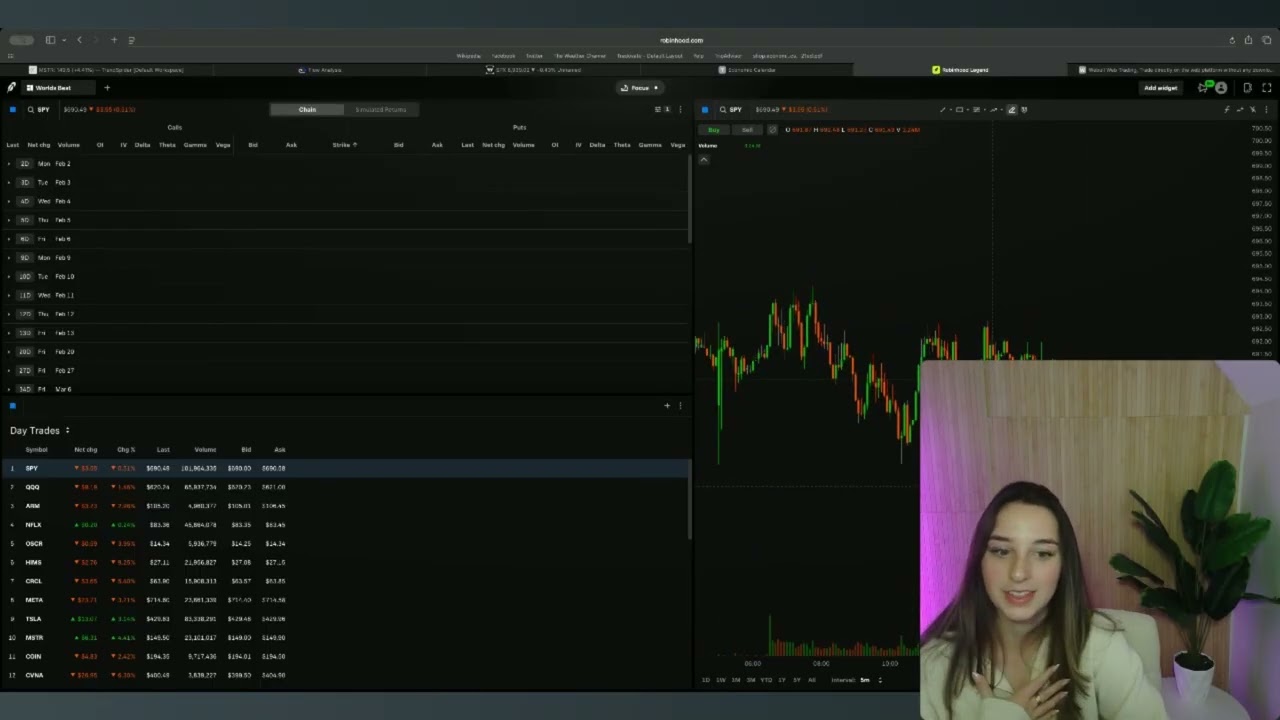1280x720 pixels.
Task: Click the notifications megaphone icon
Action: (x=1203, y=88)
